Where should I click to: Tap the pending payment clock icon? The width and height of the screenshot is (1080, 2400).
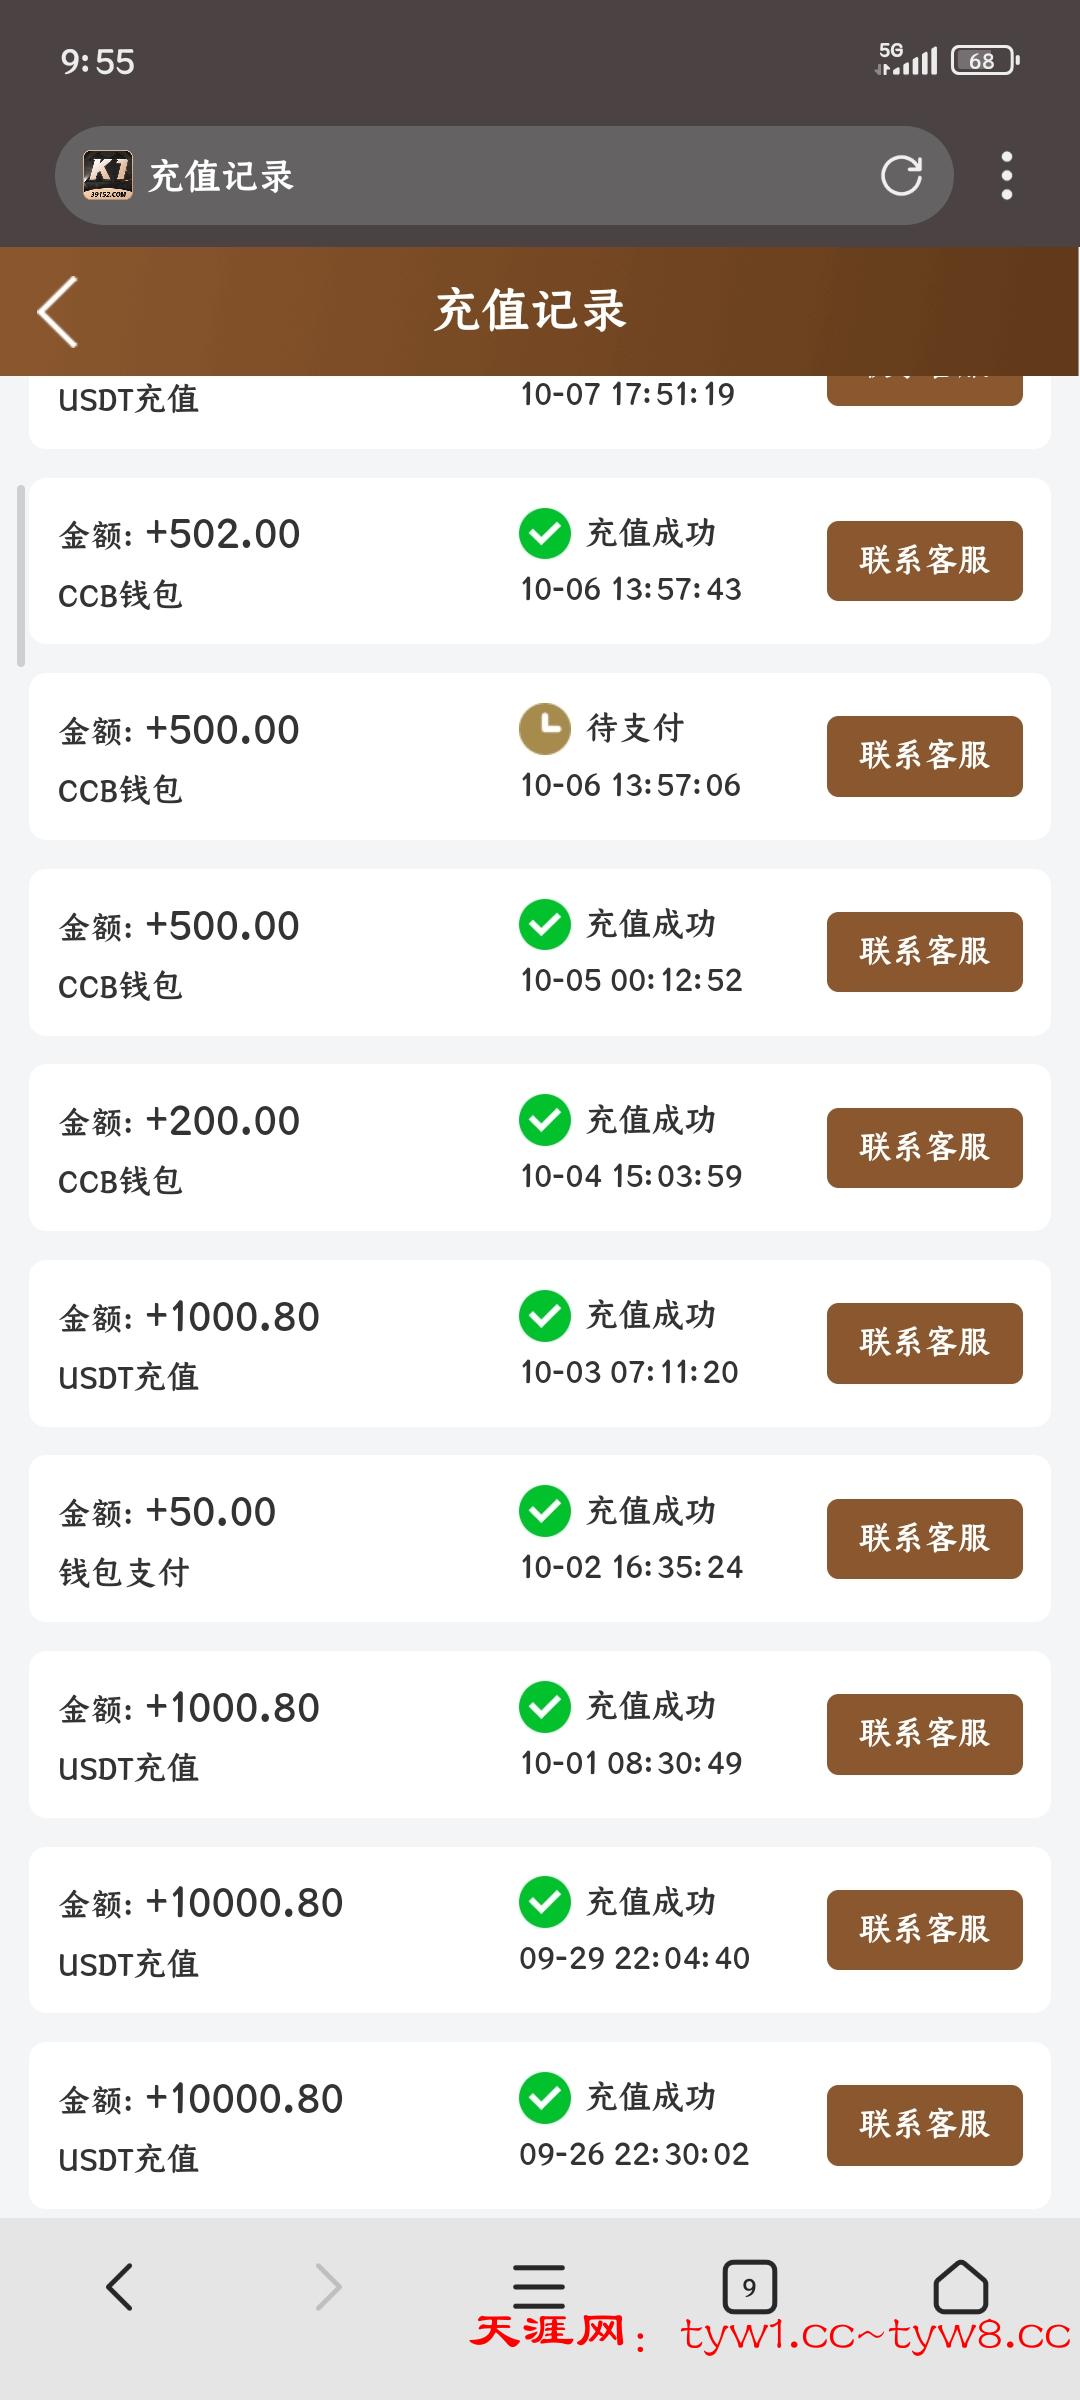click(545, 729)
